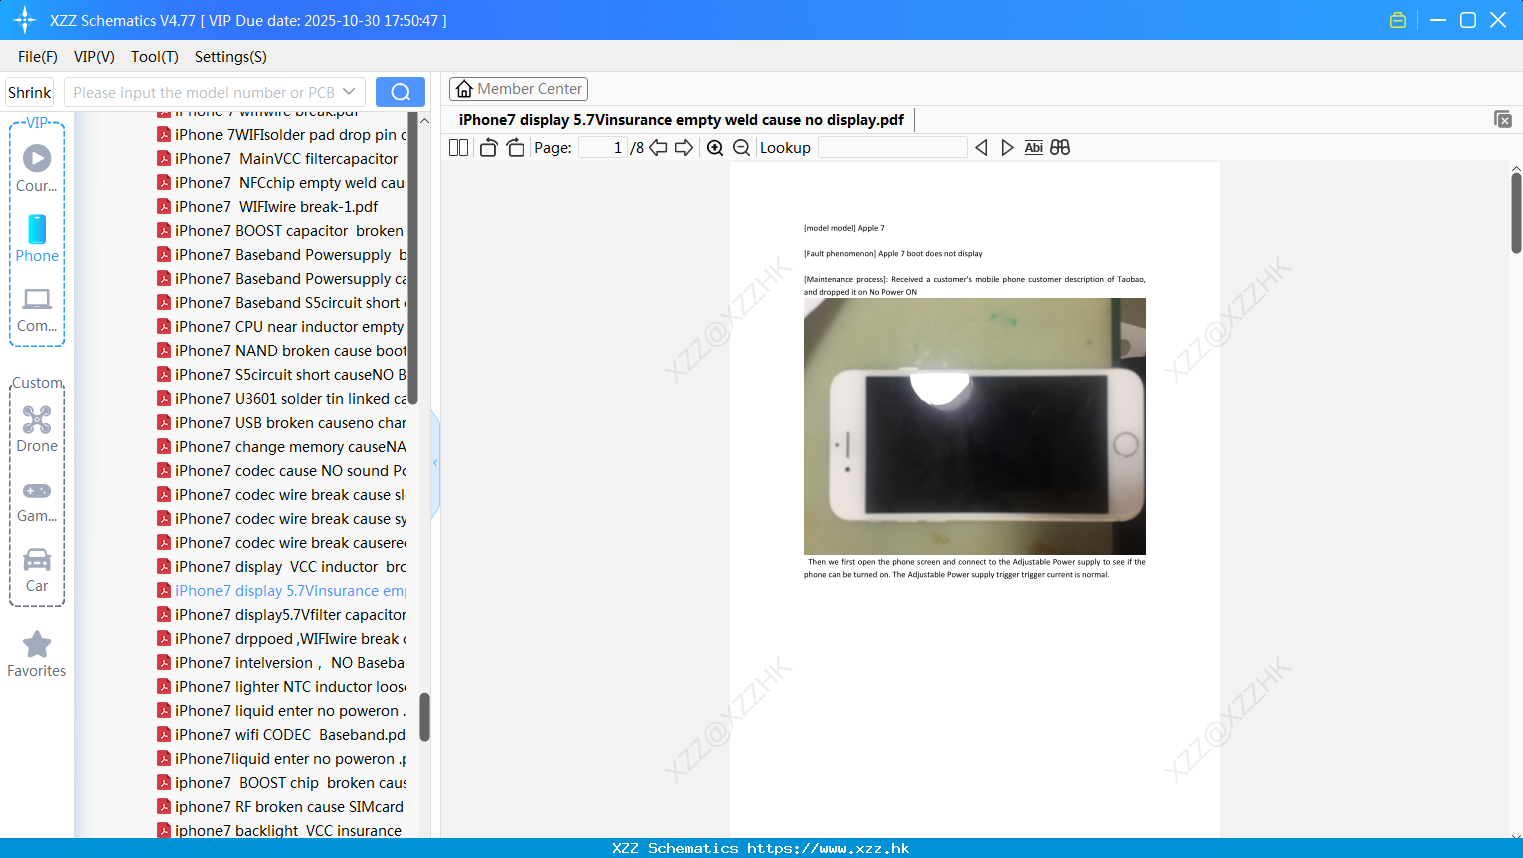Collapse the file list panel handle
Viewport: 1523px width, 858px height.
click(435, 463)
